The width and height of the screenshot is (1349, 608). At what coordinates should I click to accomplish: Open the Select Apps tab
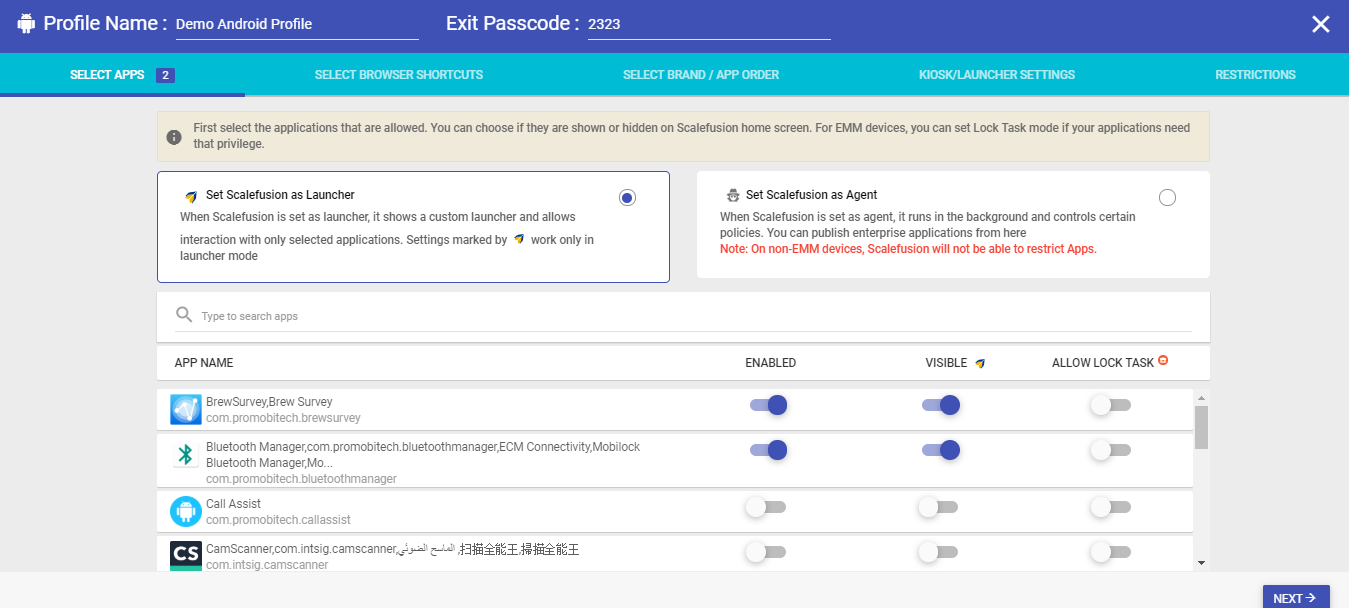click(122, 75)
